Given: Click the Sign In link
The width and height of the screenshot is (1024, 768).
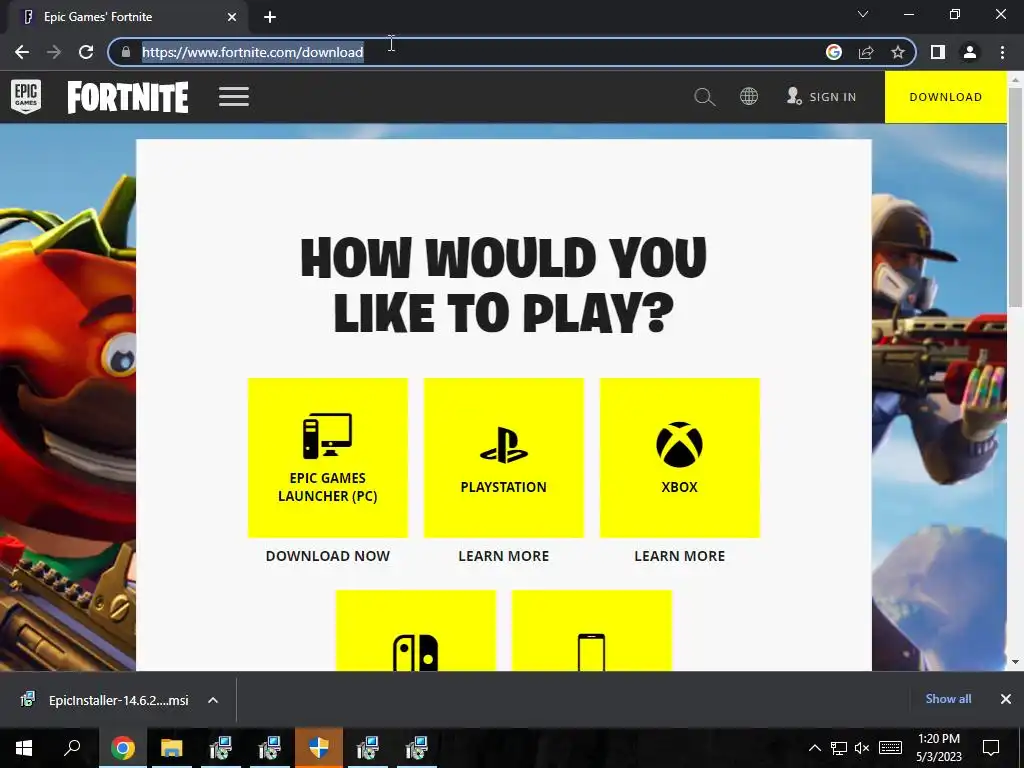Looking at the screenshot, I should (x=822, y=97).
